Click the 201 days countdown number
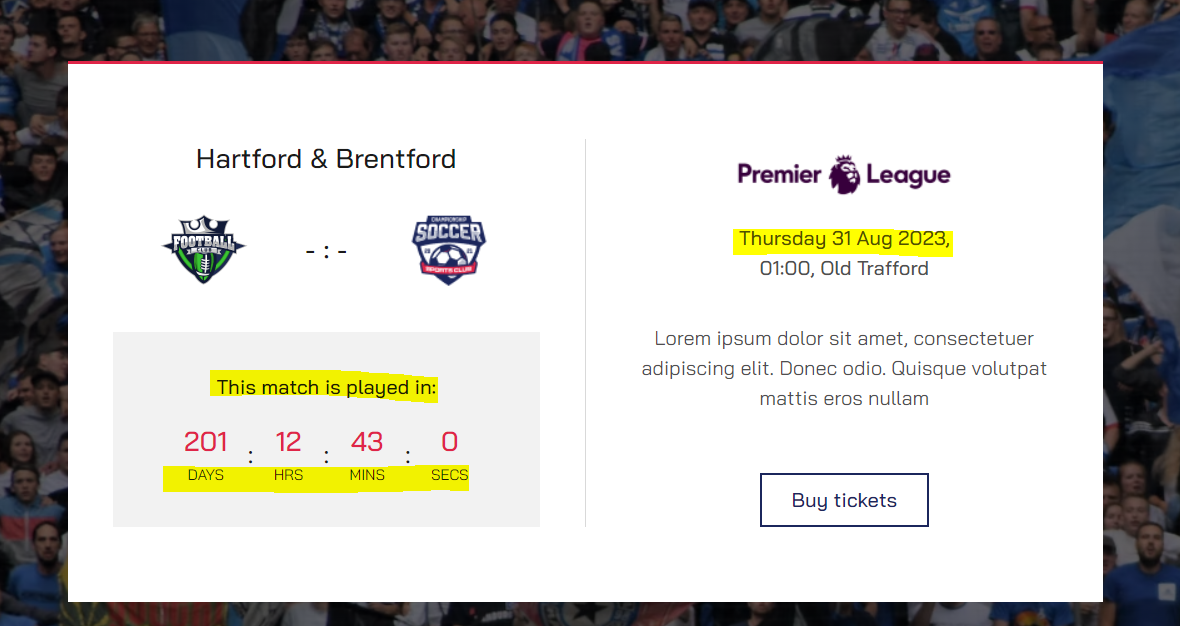 pos(206,441)
